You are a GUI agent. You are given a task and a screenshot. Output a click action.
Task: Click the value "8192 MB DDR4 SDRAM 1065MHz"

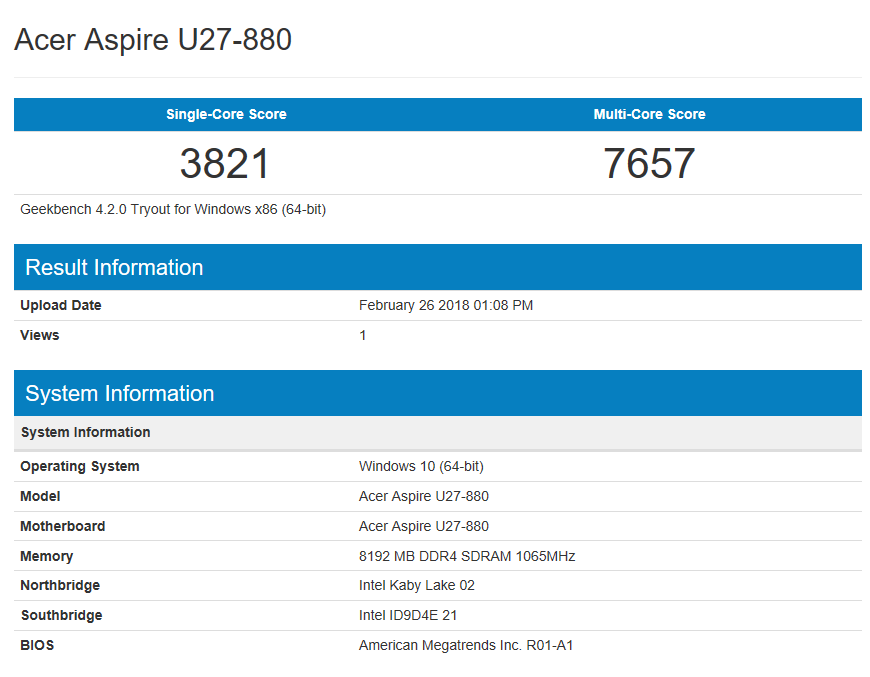(x=467, y=556)
